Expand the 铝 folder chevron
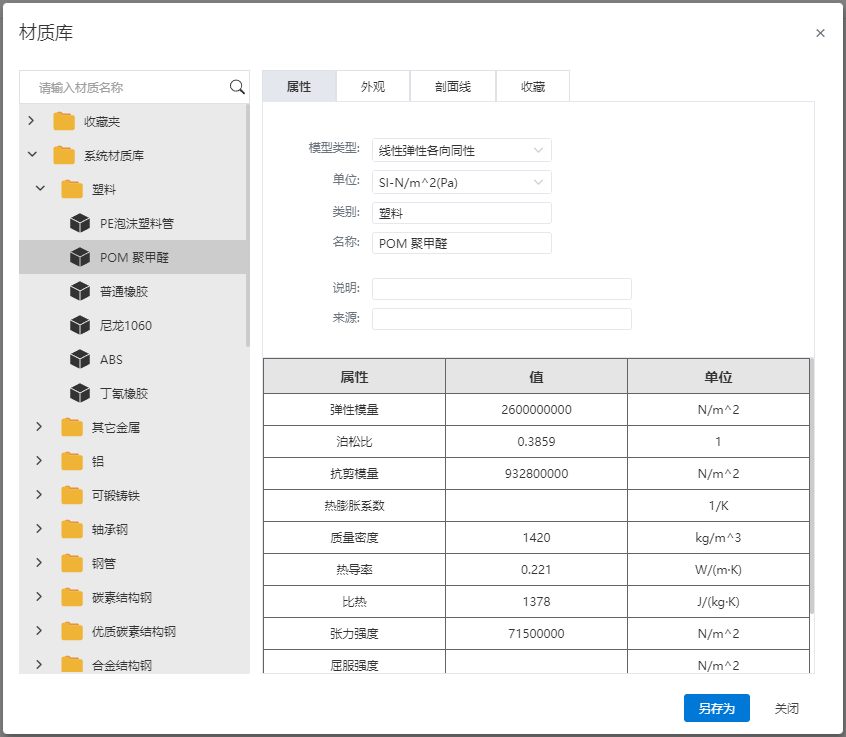 coord(40,461)
